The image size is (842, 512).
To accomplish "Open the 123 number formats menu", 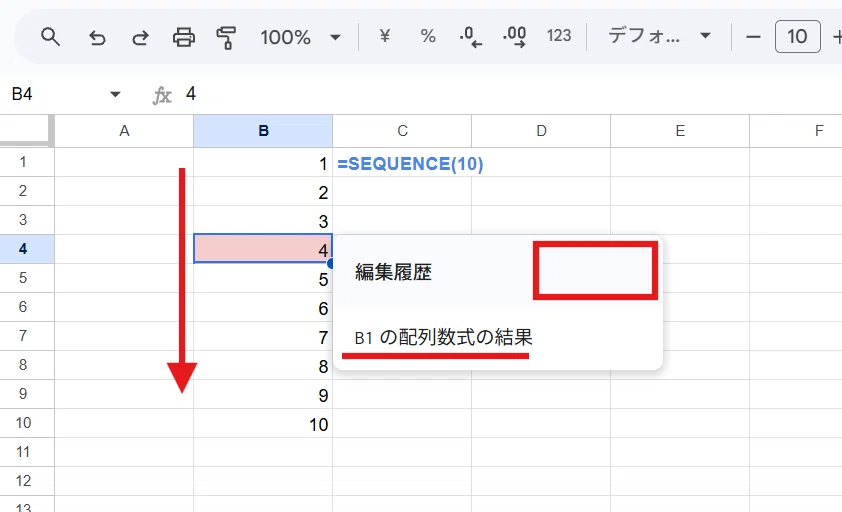I will (558, 36).
